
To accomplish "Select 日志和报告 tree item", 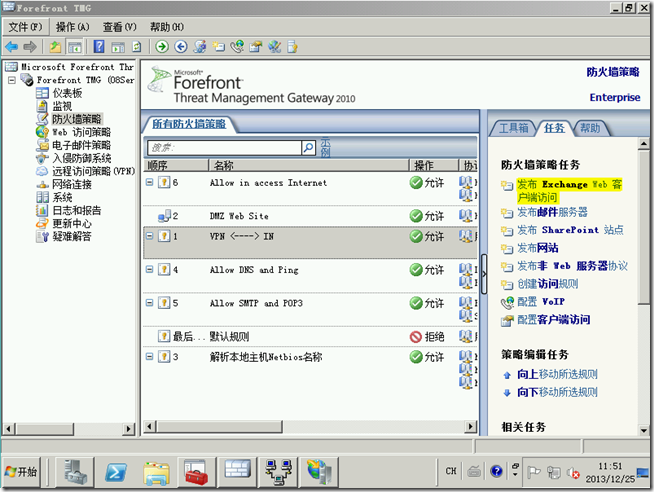I will pos(76,210).
